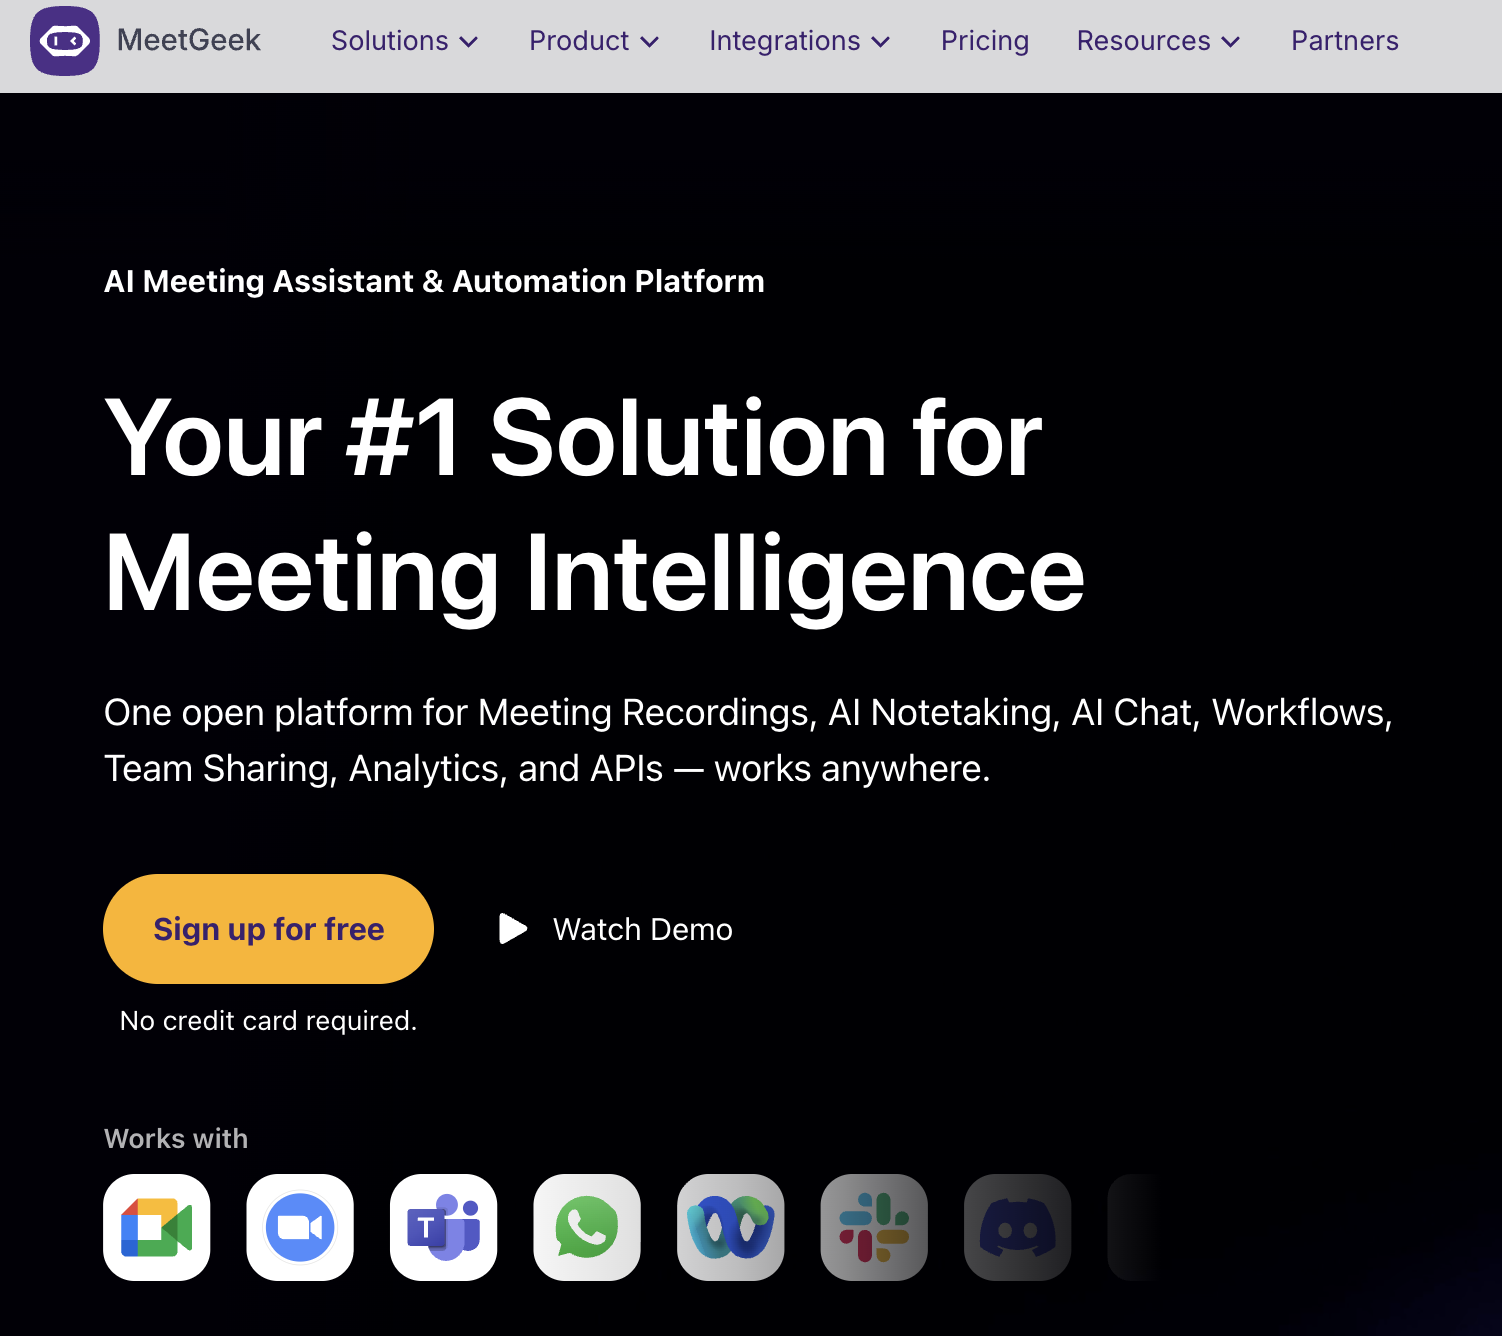Select Pricing in the navigation bar
This screenshot has width=1502, height=1336.
(984, 41)
